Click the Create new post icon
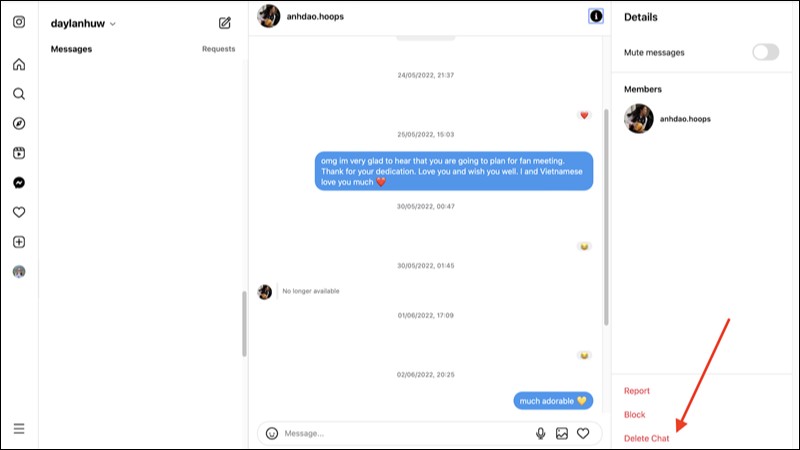The width and height of the screenshot is (800, 450). 19,242
